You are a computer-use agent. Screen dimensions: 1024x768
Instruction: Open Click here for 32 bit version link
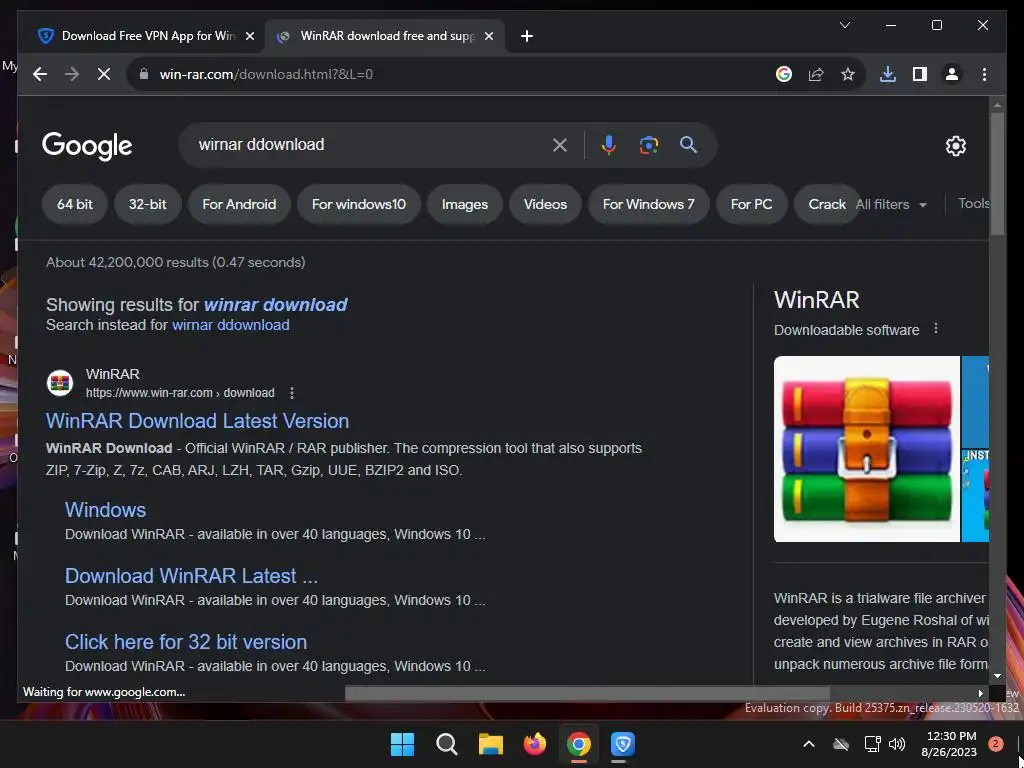click(x=185, y=642)
